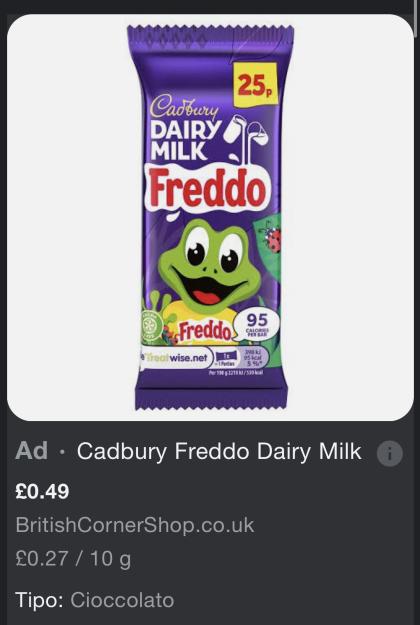Click the Ad label
This screenshot has height=625, width=420.
click(31, 451)
